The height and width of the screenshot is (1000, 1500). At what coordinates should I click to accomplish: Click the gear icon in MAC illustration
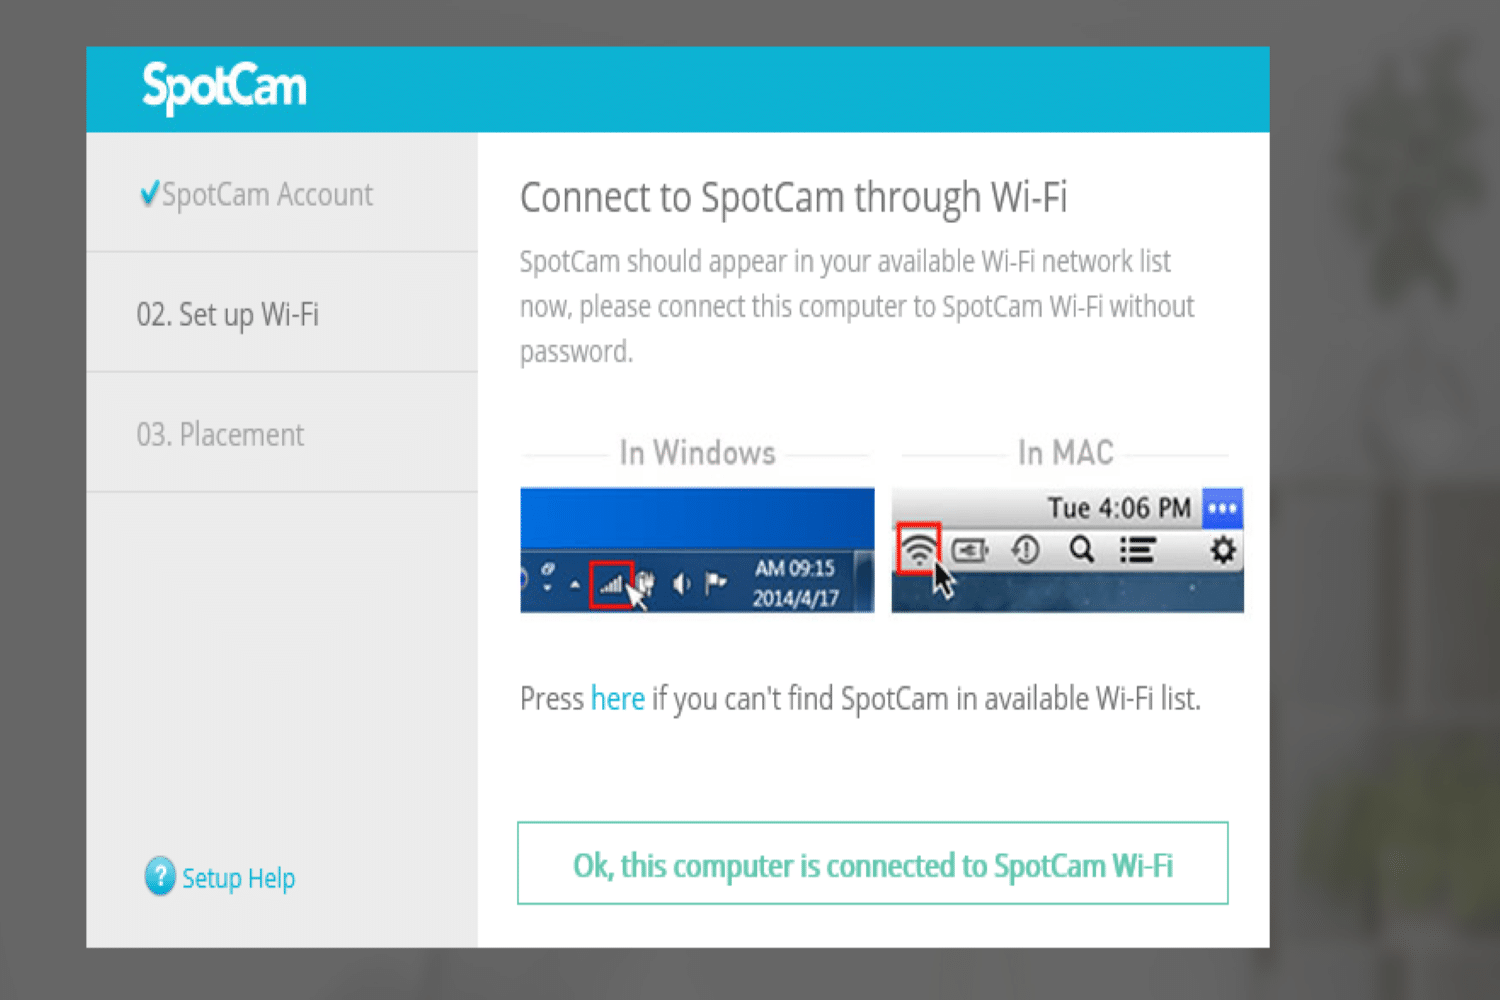pos(1222,550)
